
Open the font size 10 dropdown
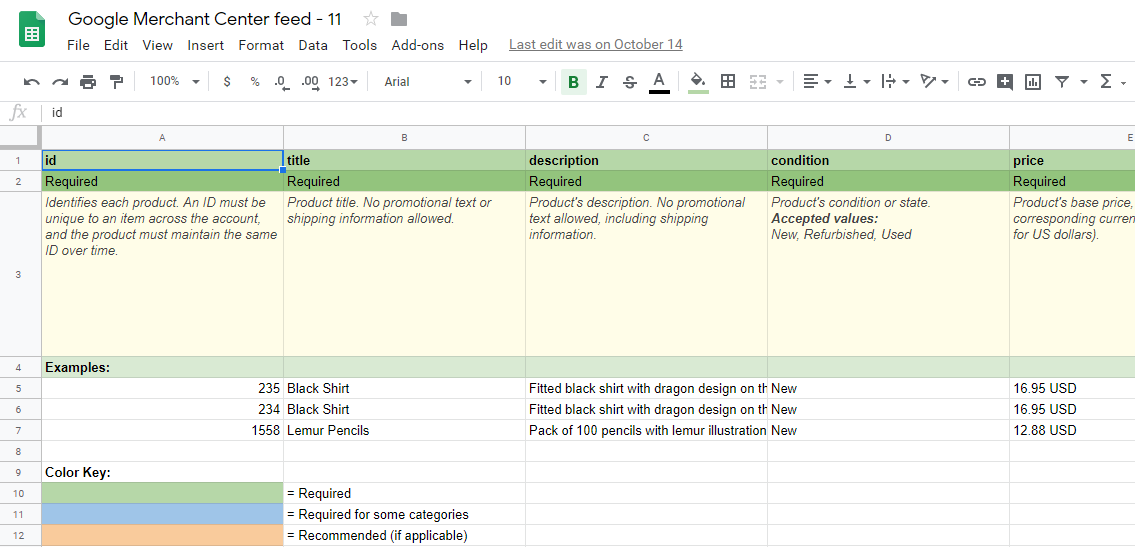click(521, 82)
